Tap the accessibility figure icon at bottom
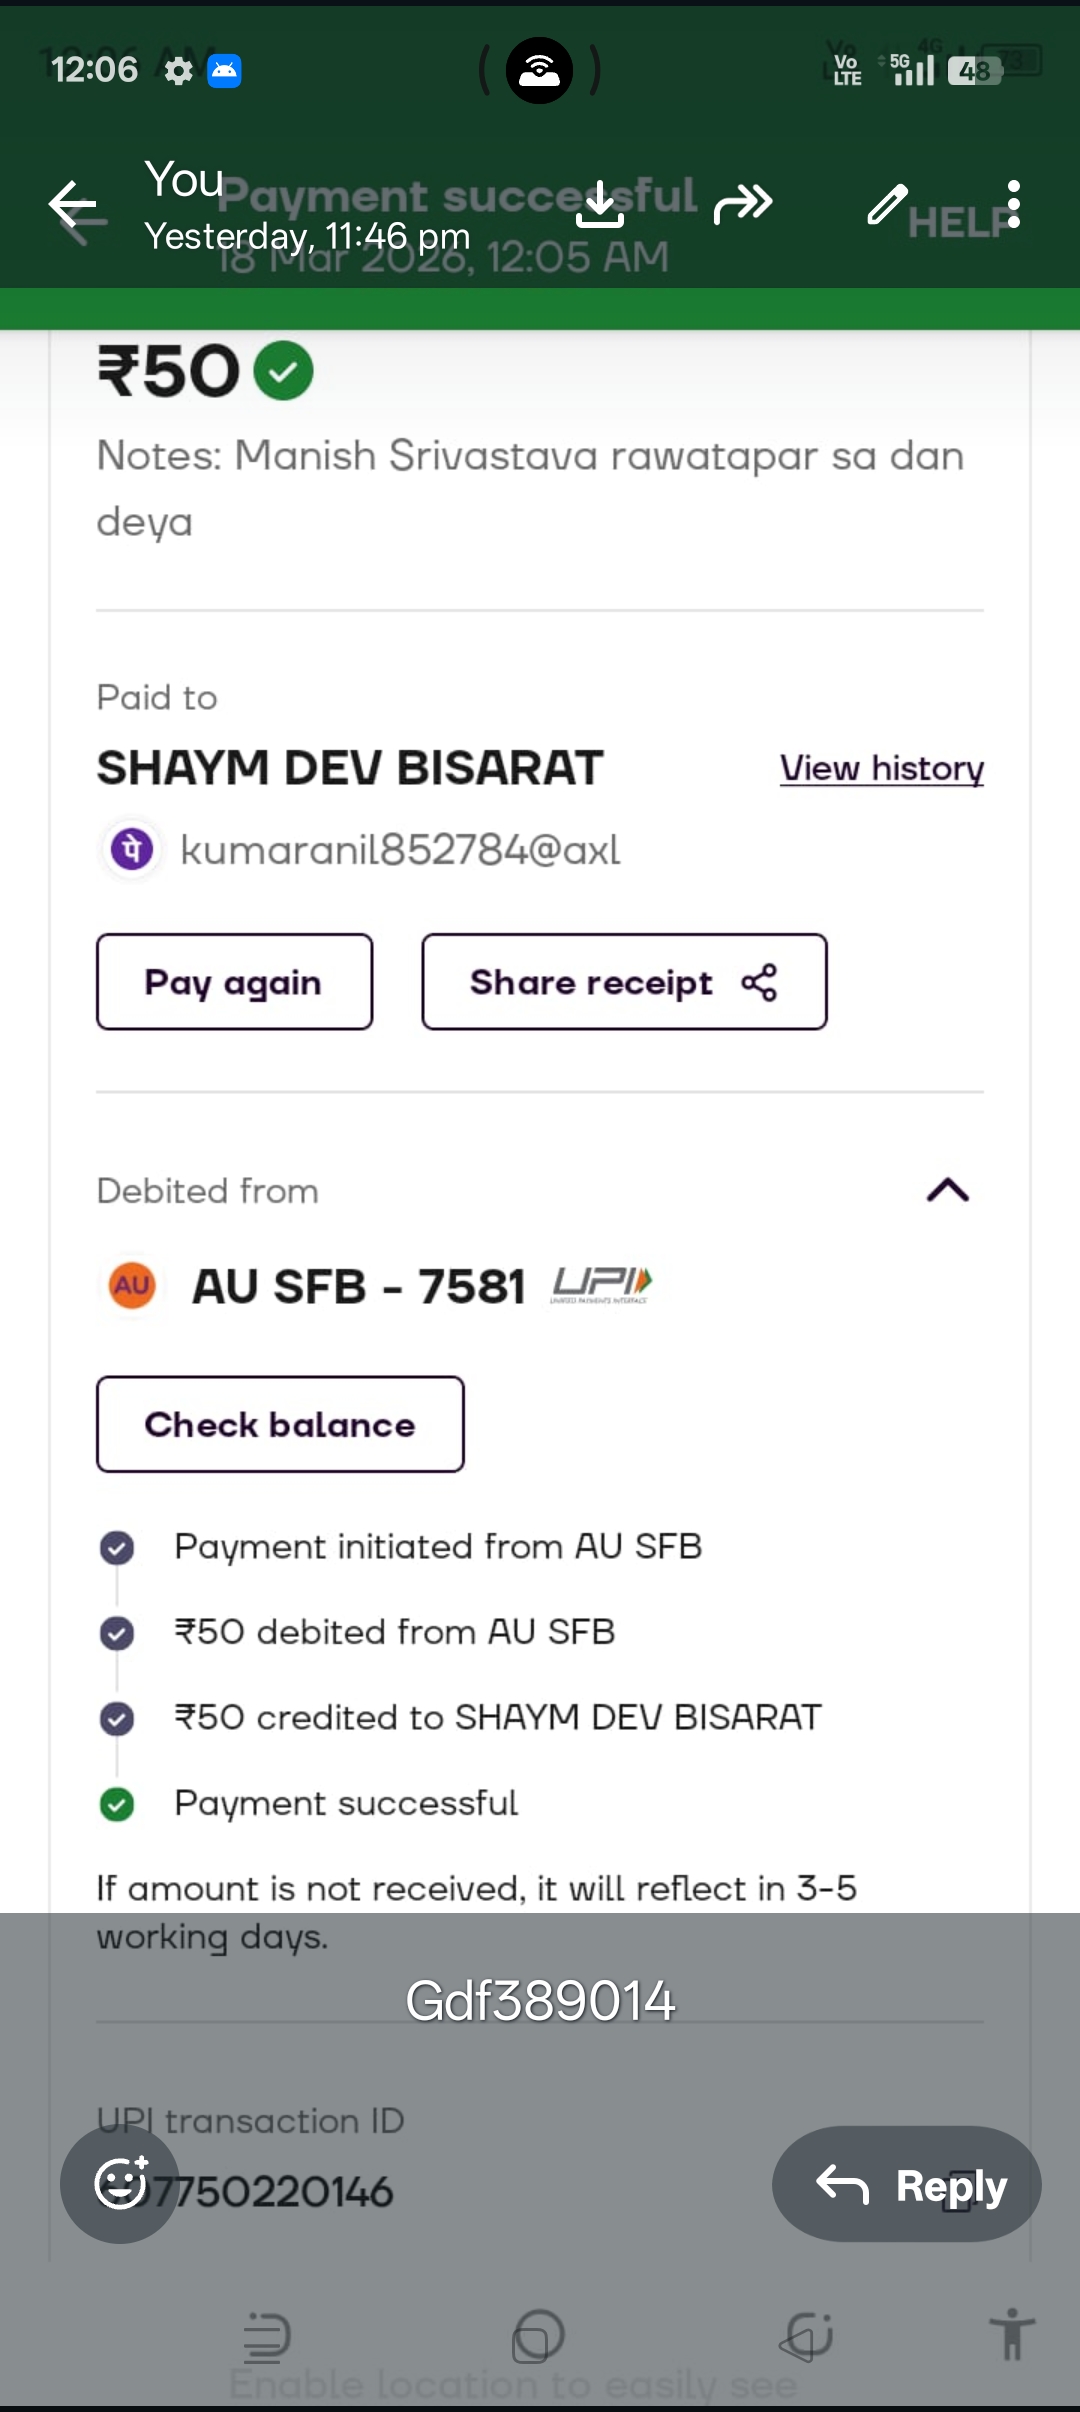Screen dimensions: 1080x2412 pos(1012,2334)
